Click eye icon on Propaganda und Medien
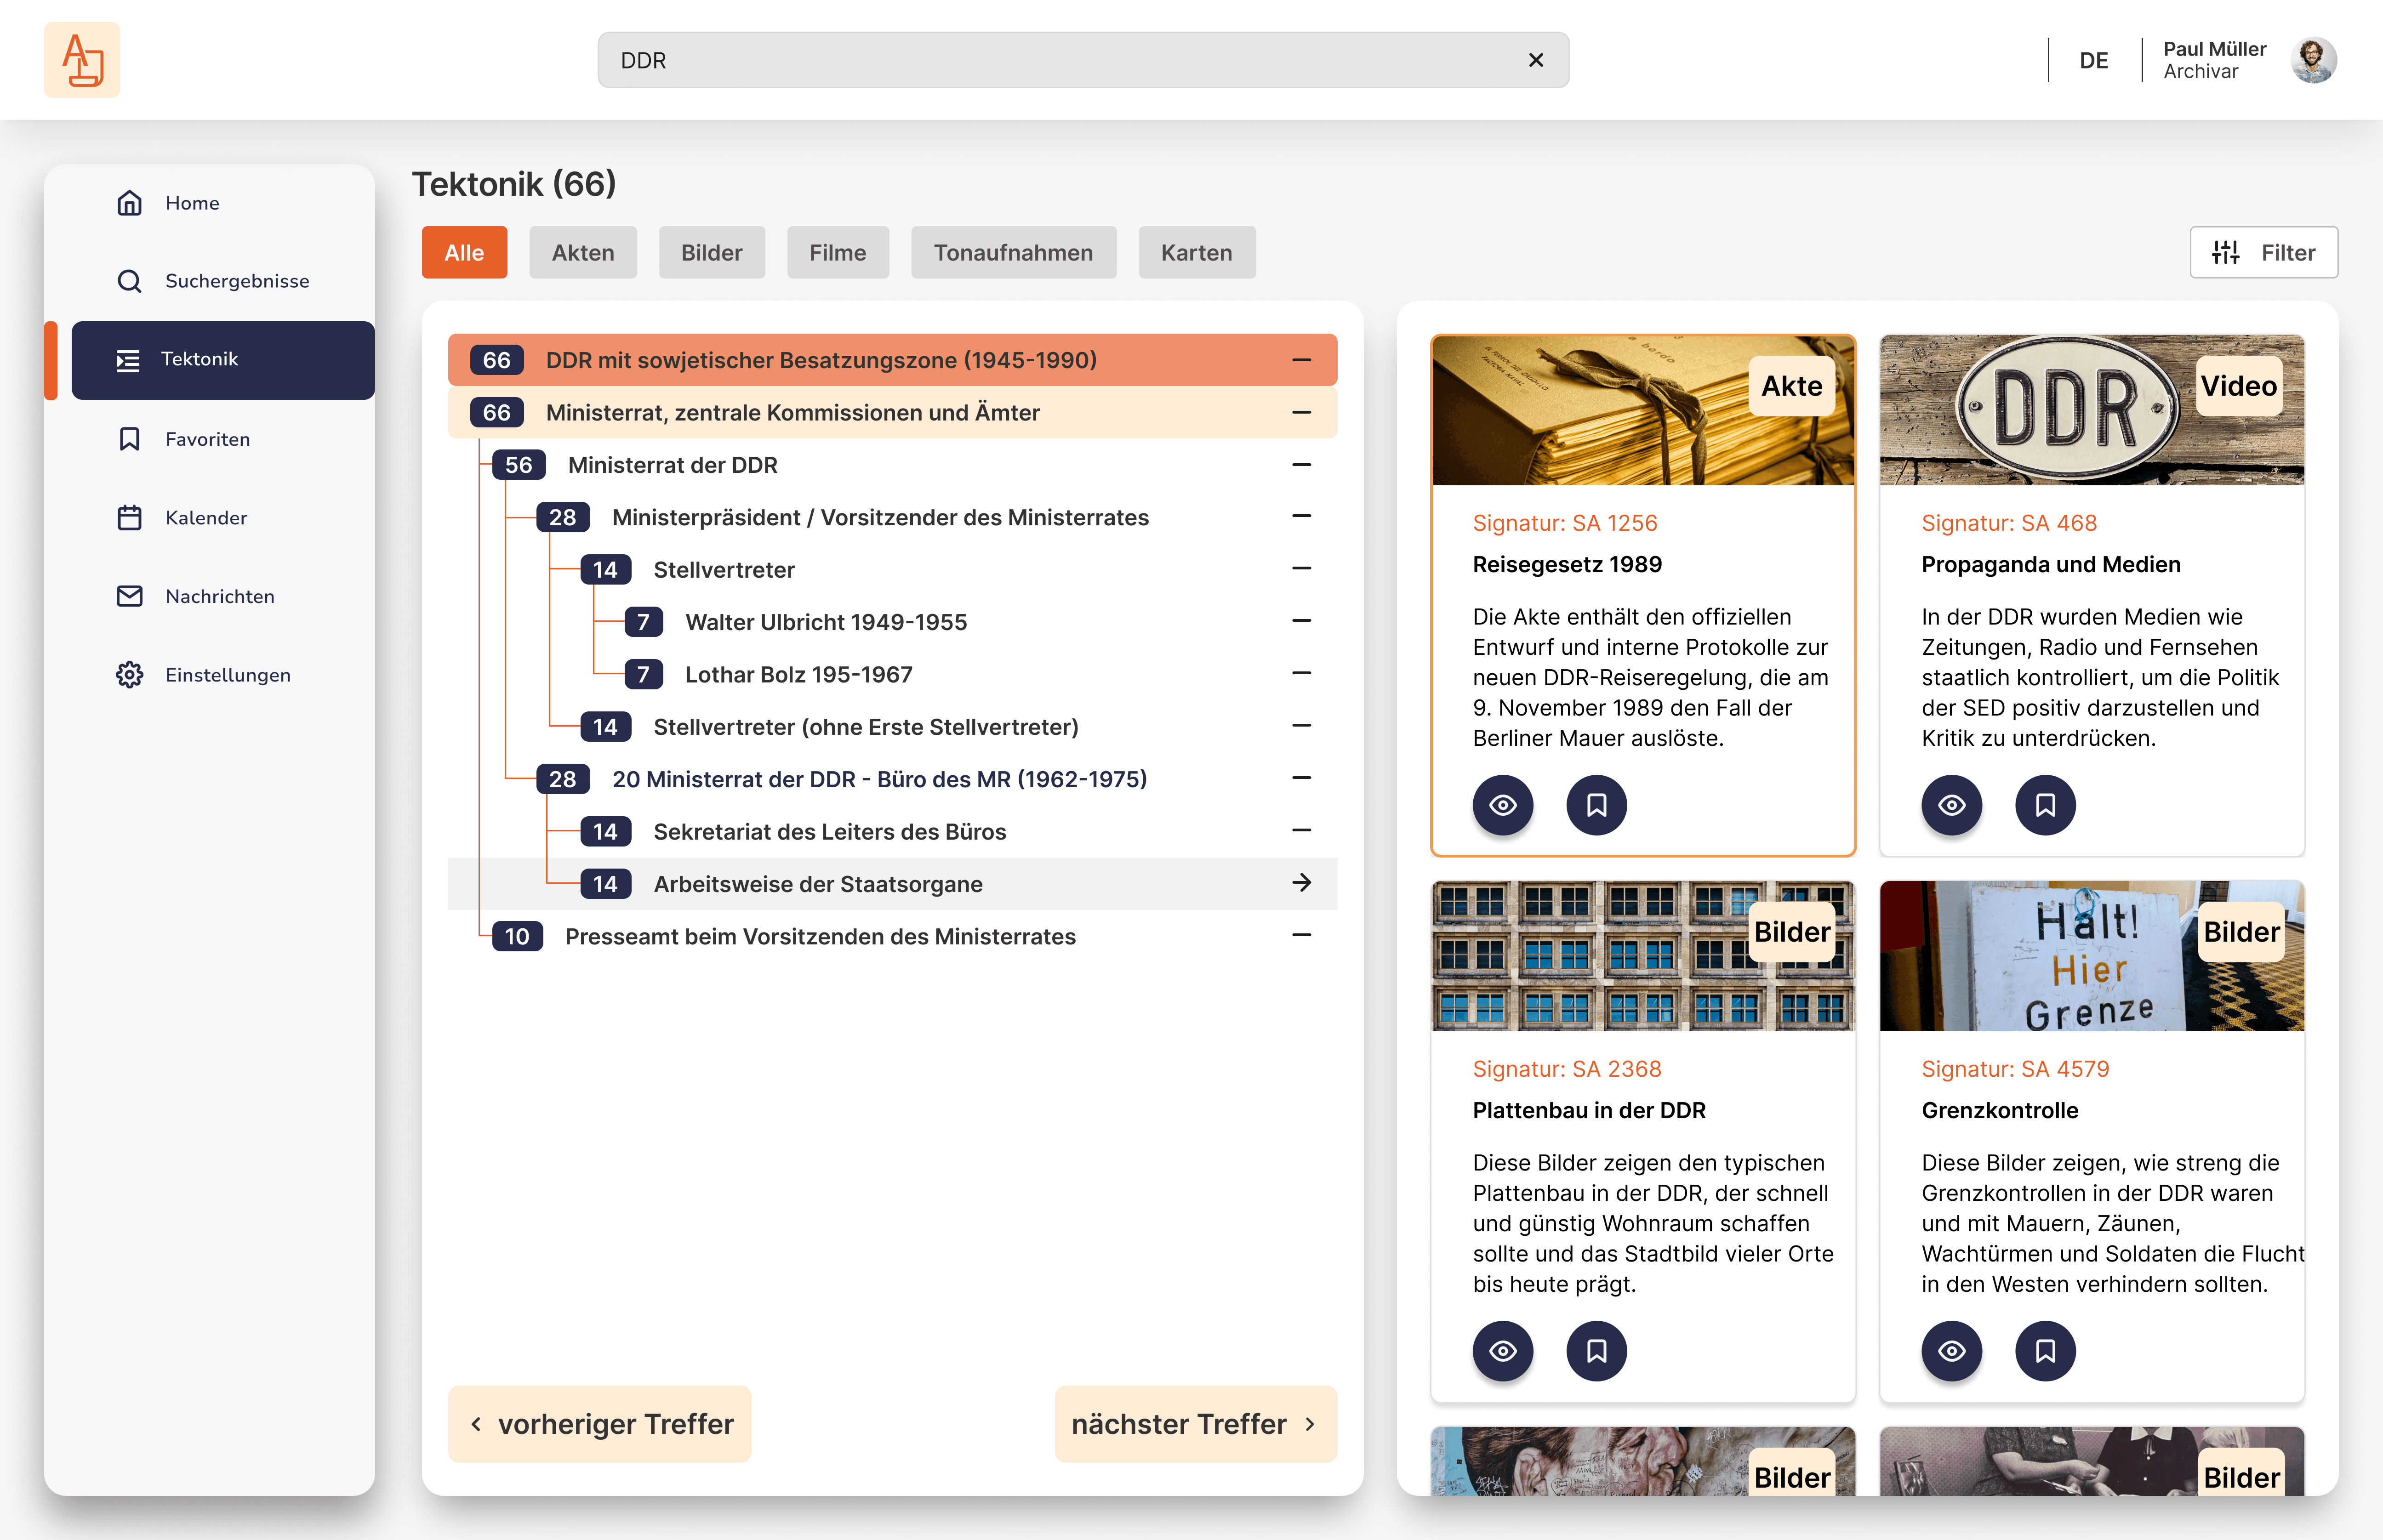This screenshot has width=2383, height=1540. coord(1951,805)
